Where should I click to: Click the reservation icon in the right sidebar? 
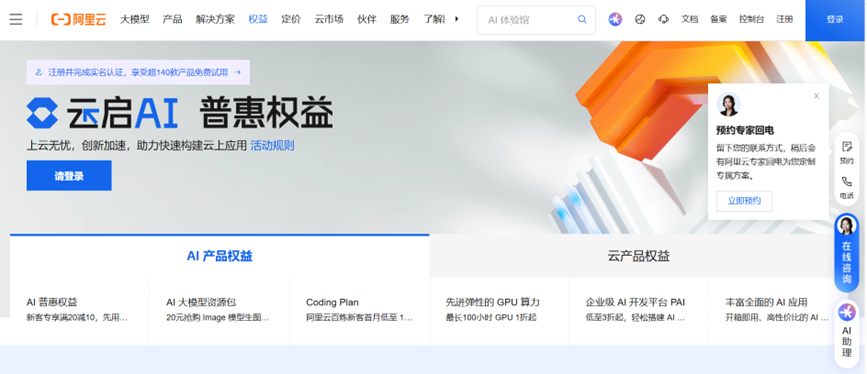coord(846,153)
